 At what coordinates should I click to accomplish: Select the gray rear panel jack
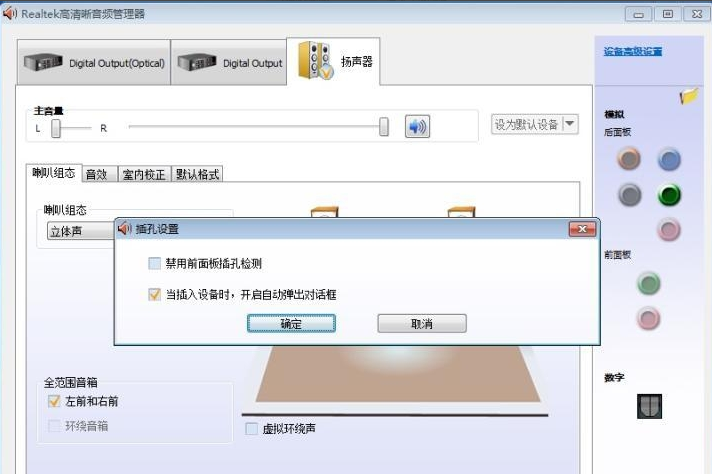pos(629,195)
